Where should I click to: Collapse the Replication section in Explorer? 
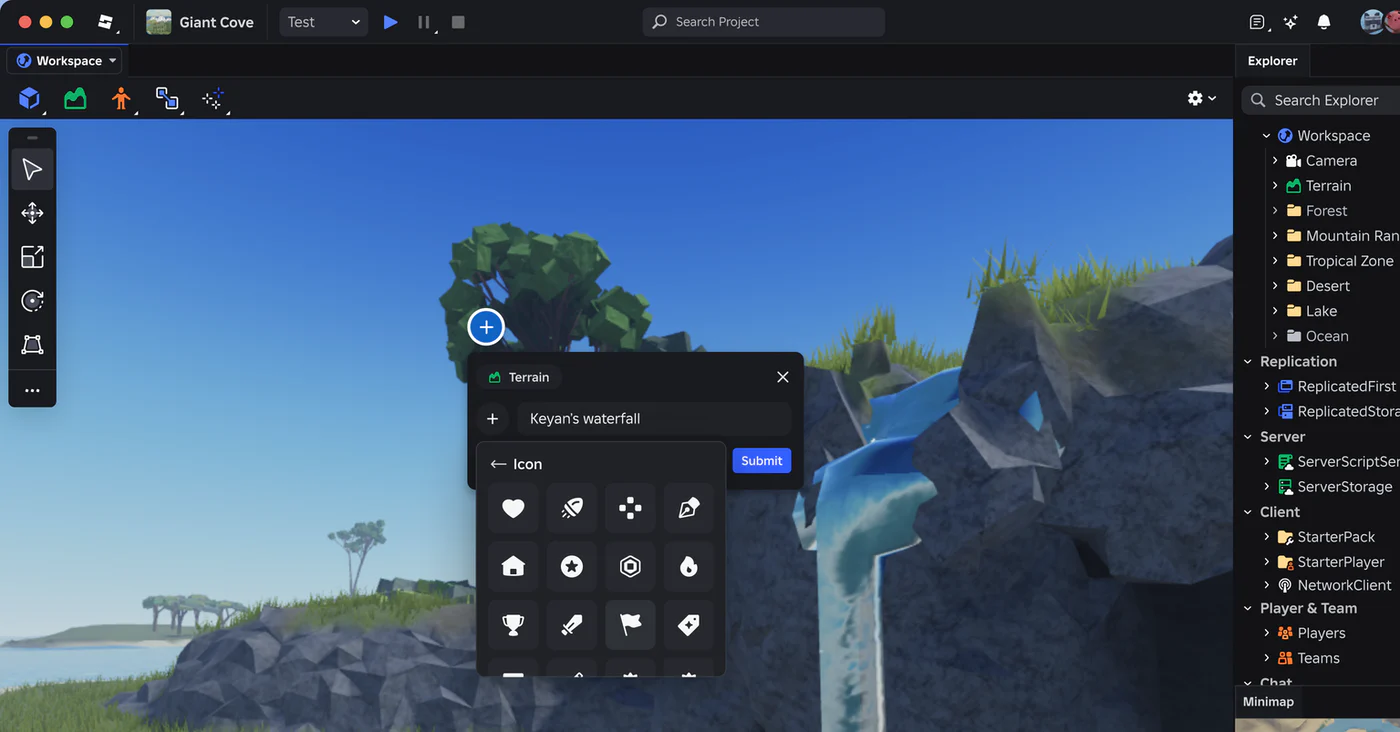pos(1248,362)
